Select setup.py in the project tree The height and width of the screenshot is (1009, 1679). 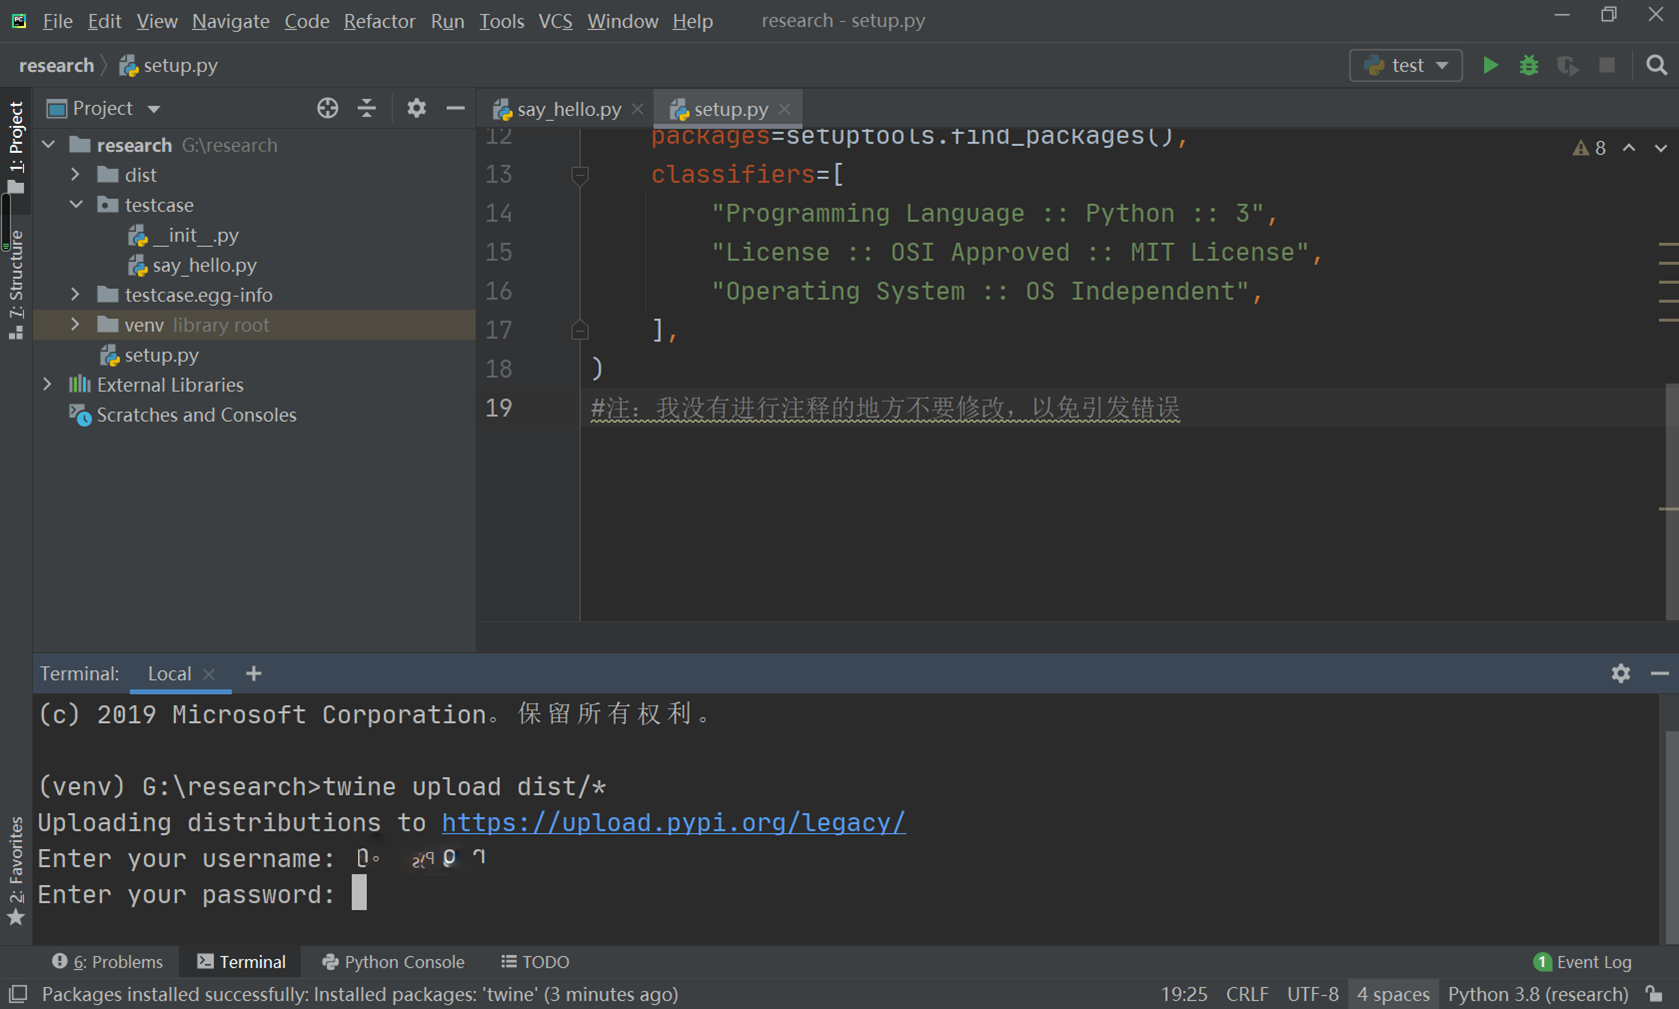tap(149, 355)
